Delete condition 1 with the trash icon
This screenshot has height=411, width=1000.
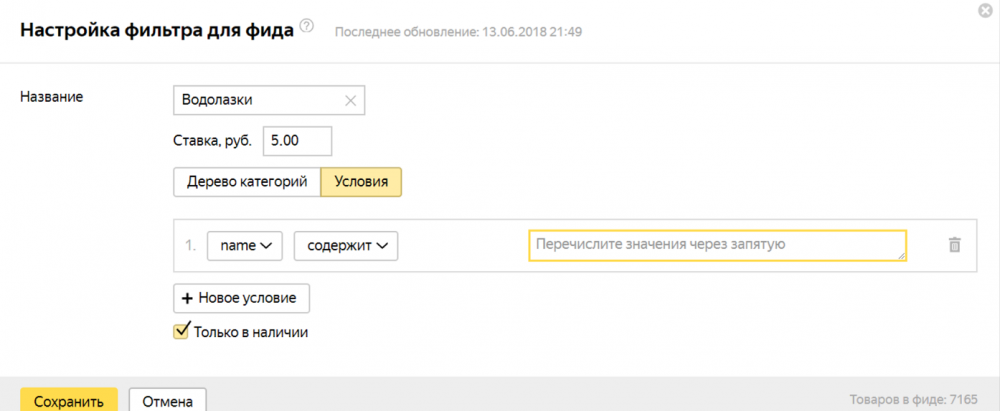click(954, 245)
